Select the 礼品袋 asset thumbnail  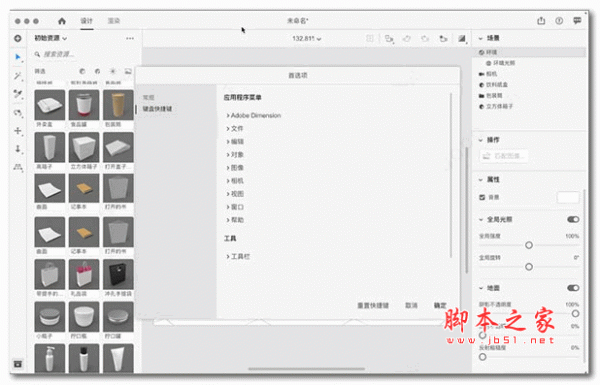(x=84, y=274)
